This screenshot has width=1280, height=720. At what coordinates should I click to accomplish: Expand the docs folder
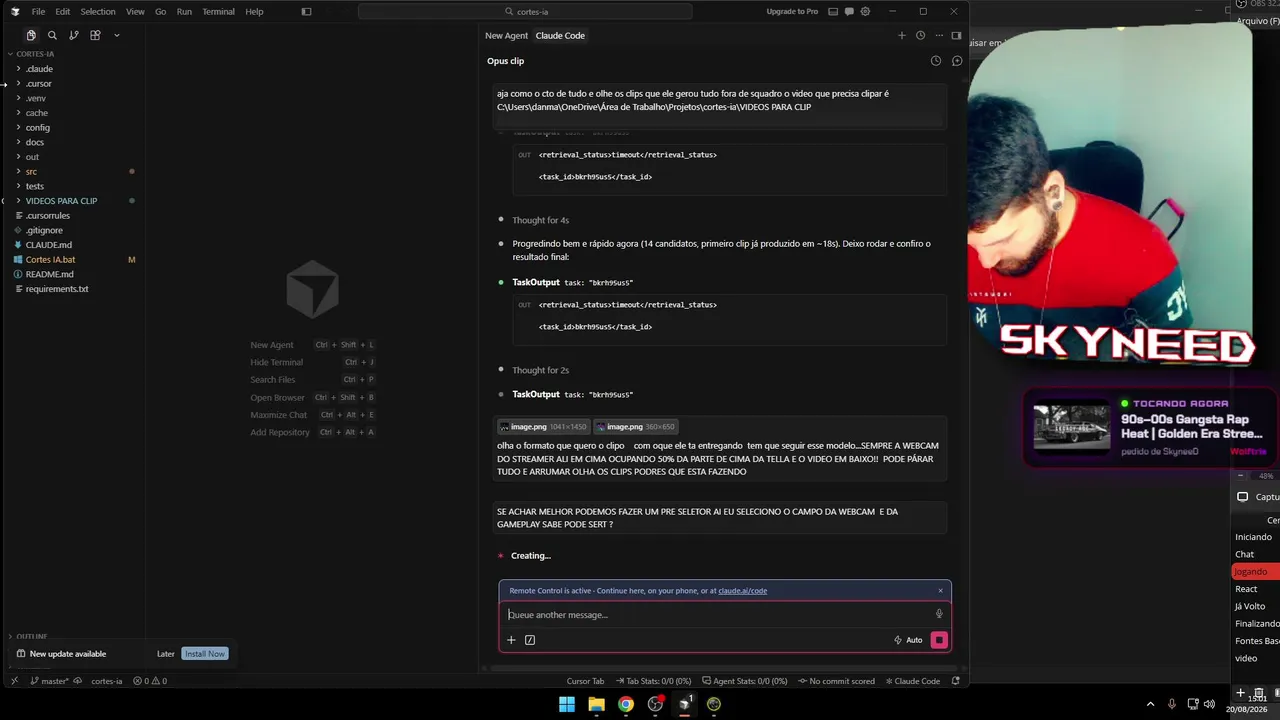coord(35,142)
